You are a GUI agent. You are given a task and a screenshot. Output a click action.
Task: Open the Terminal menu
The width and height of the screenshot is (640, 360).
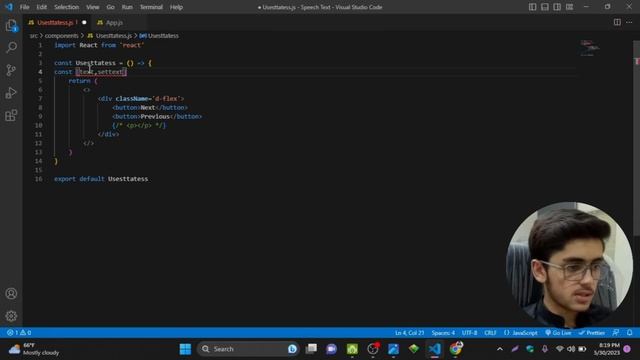(x=151, y=7)
